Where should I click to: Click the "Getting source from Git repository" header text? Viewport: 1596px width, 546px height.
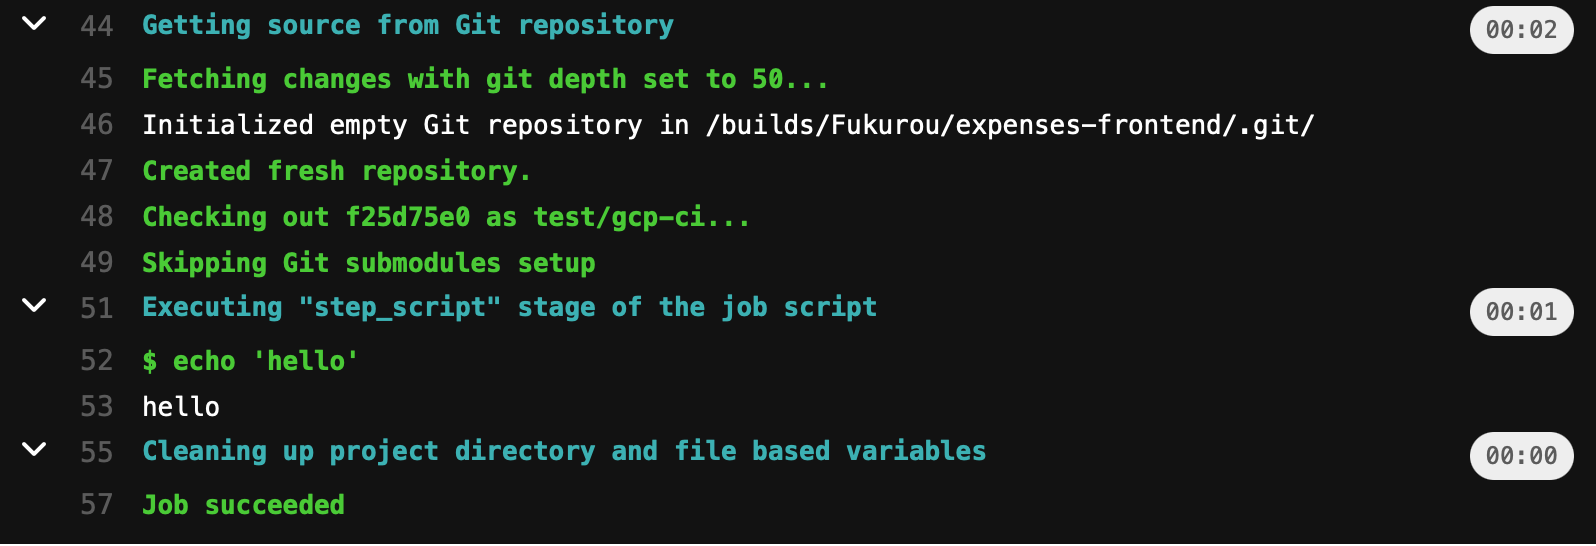[407, 26]
